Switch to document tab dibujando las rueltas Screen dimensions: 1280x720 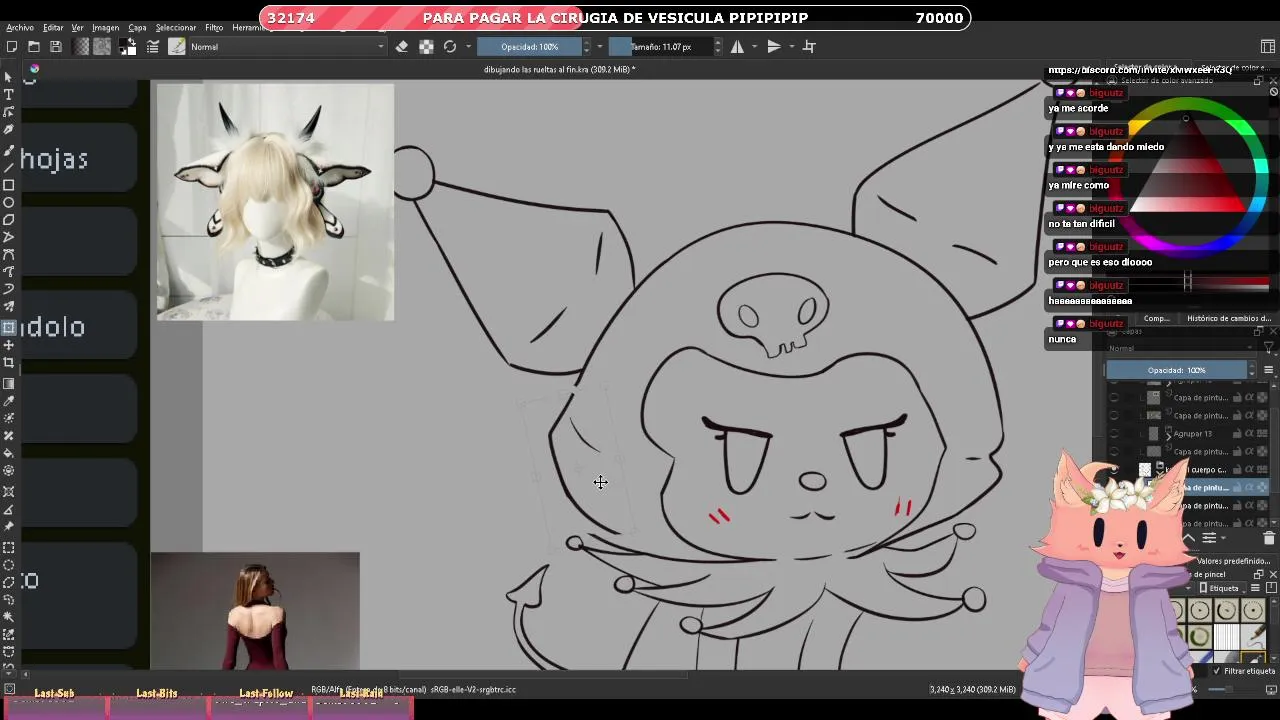tap(559, 70)
